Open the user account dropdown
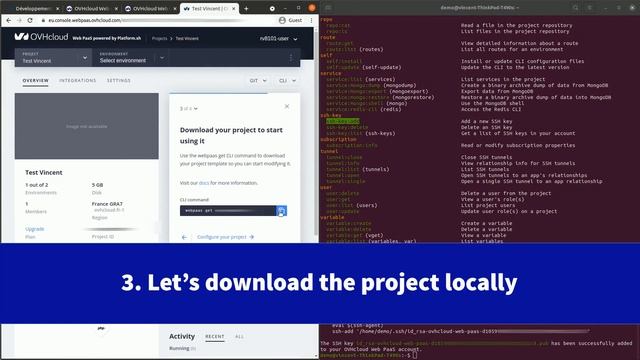 tap(278, 38)
